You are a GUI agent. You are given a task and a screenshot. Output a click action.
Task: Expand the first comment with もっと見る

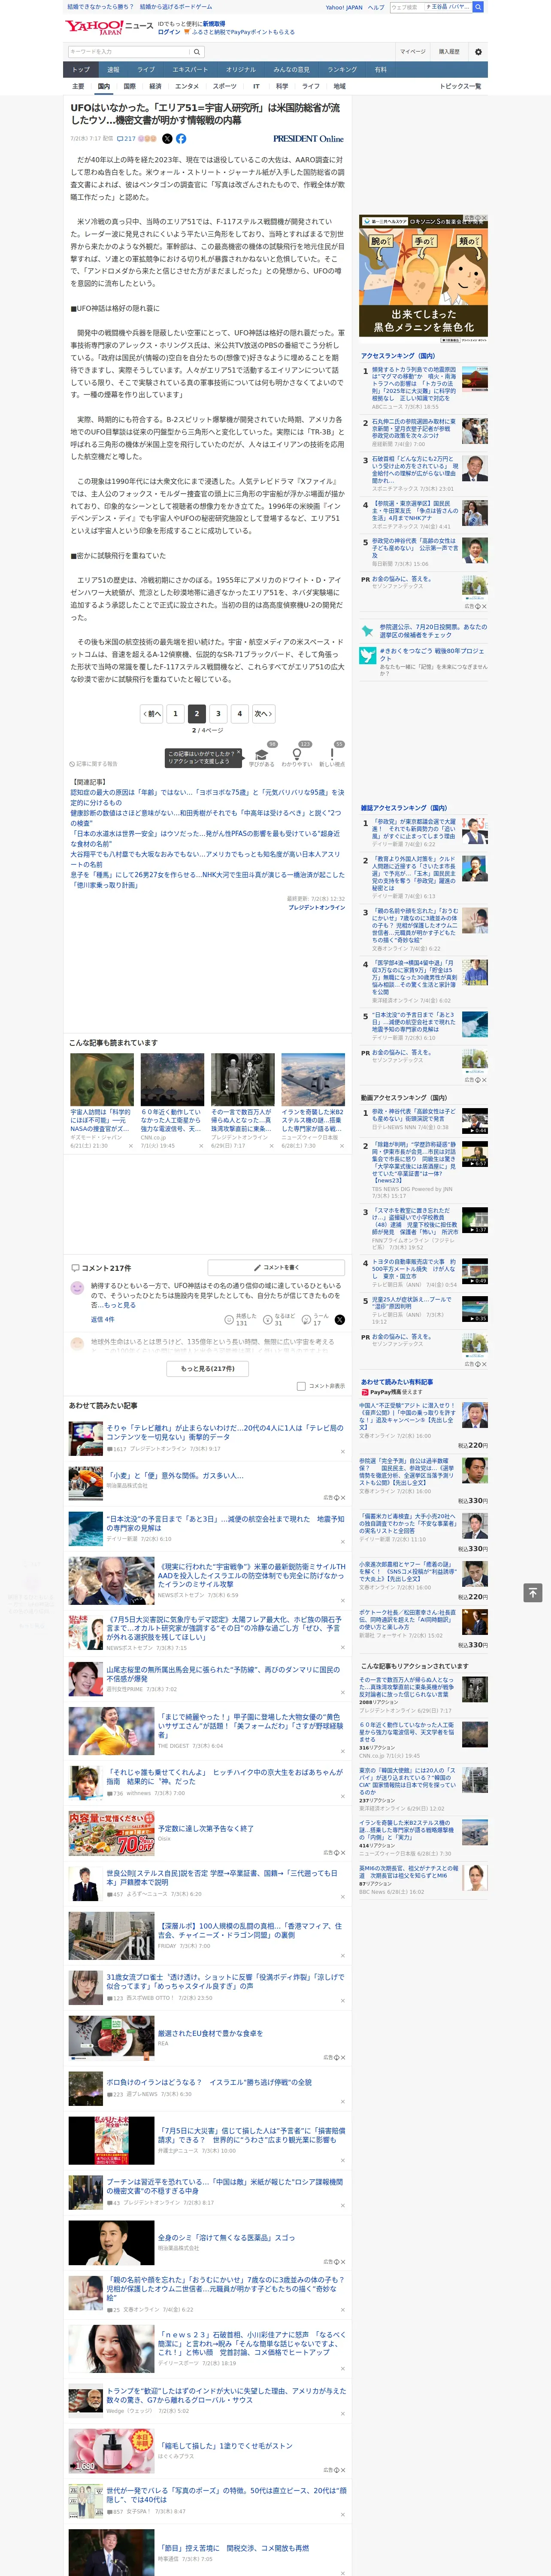point(120,1305)
